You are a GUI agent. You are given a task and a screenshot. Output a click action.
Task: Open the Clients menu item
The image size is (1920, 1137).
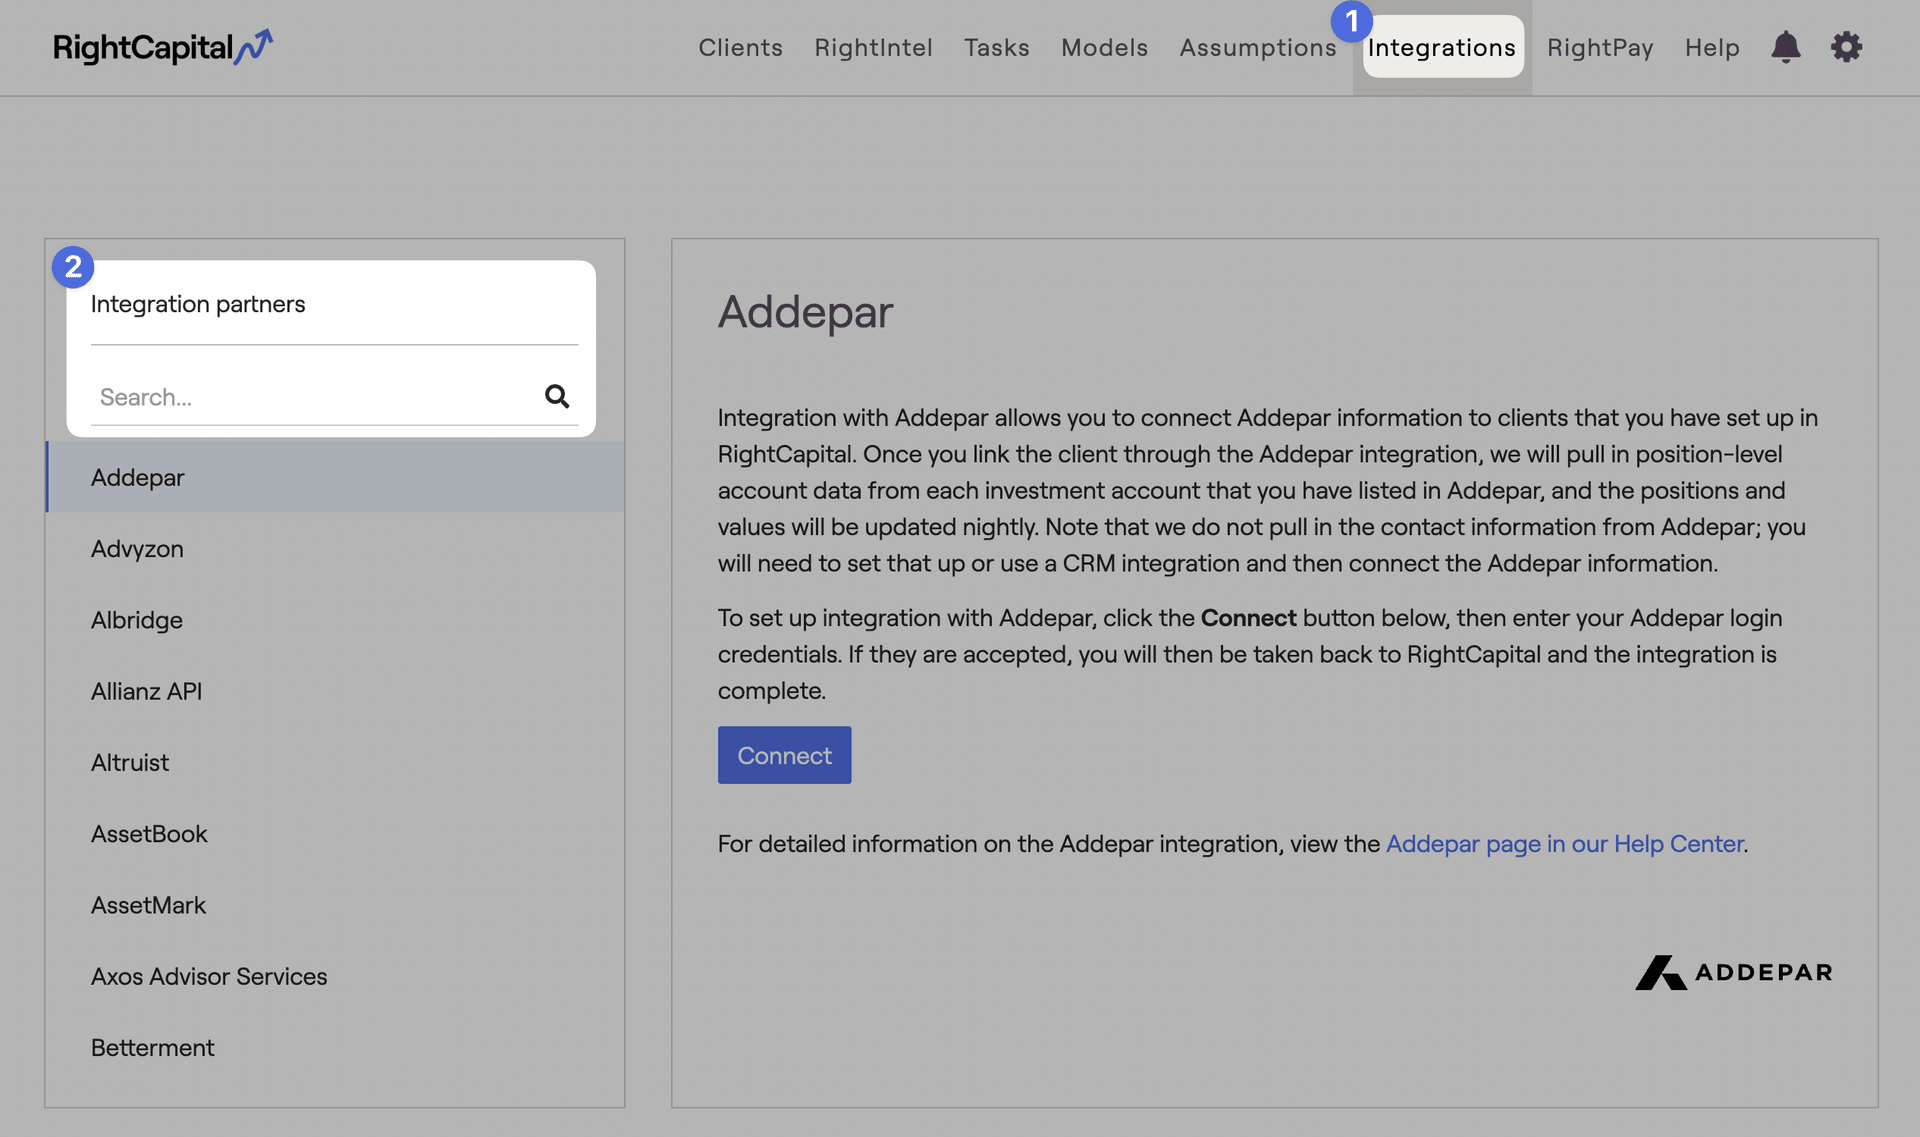(x=740, y=47)
